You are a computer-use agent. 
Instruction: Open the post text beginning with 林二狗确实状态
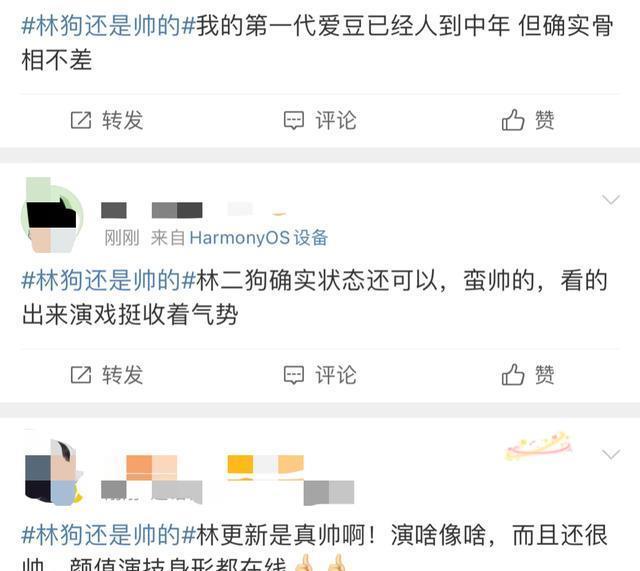pos(314,298)
